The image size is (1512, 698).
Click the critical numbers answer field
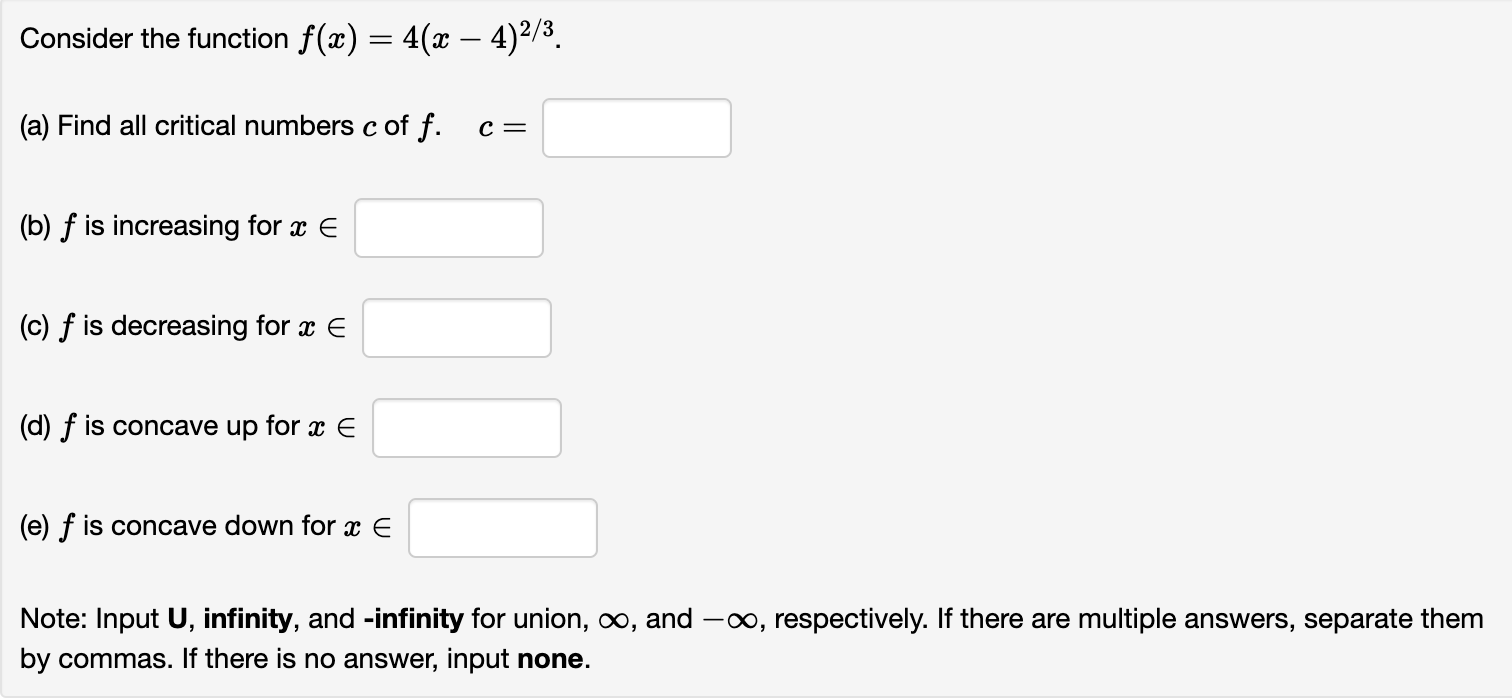(636, 127)
